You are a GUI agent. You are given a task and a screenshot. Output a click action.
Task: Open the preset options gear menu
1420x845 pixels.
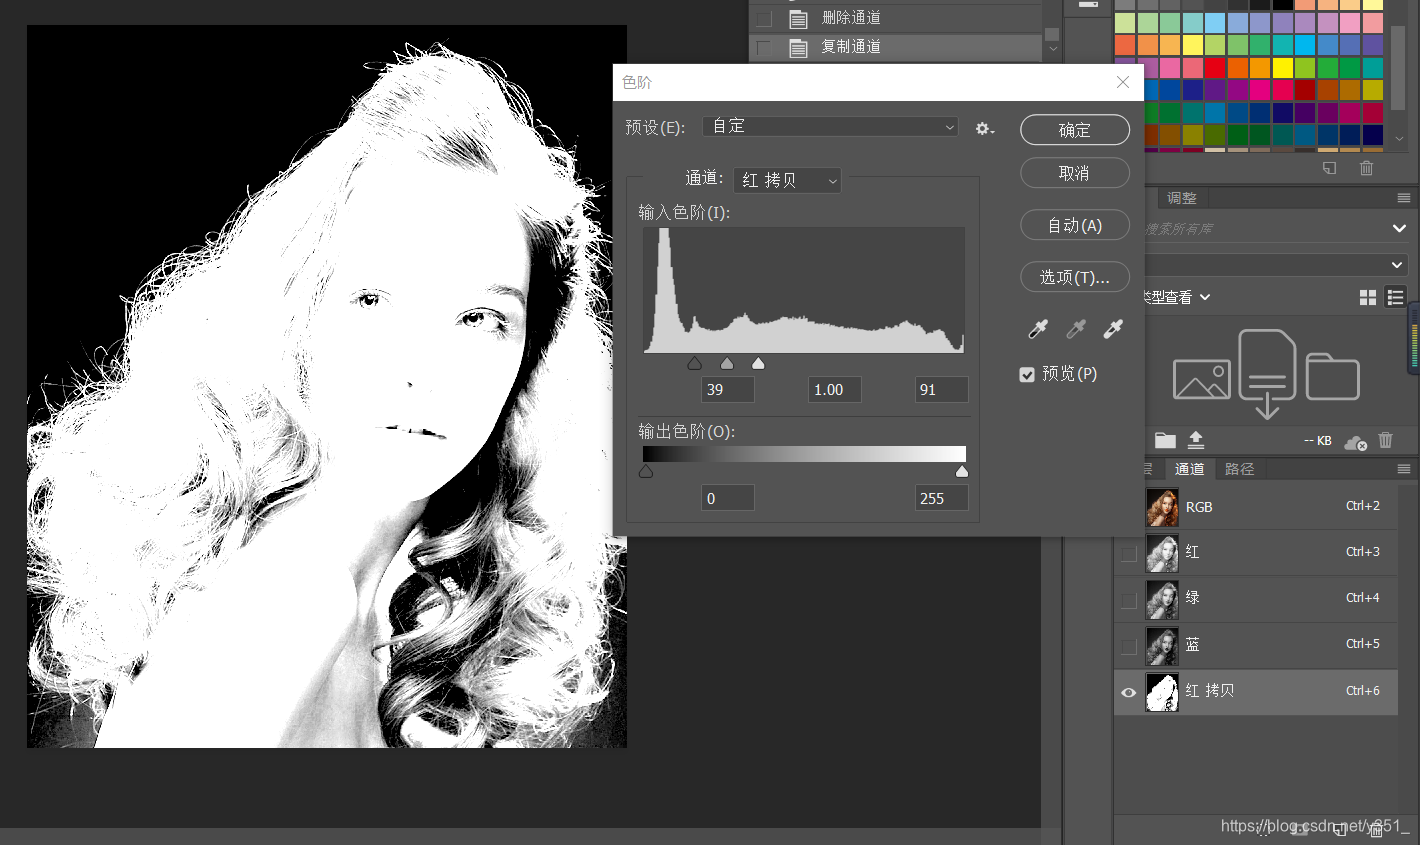coord(985,128)
